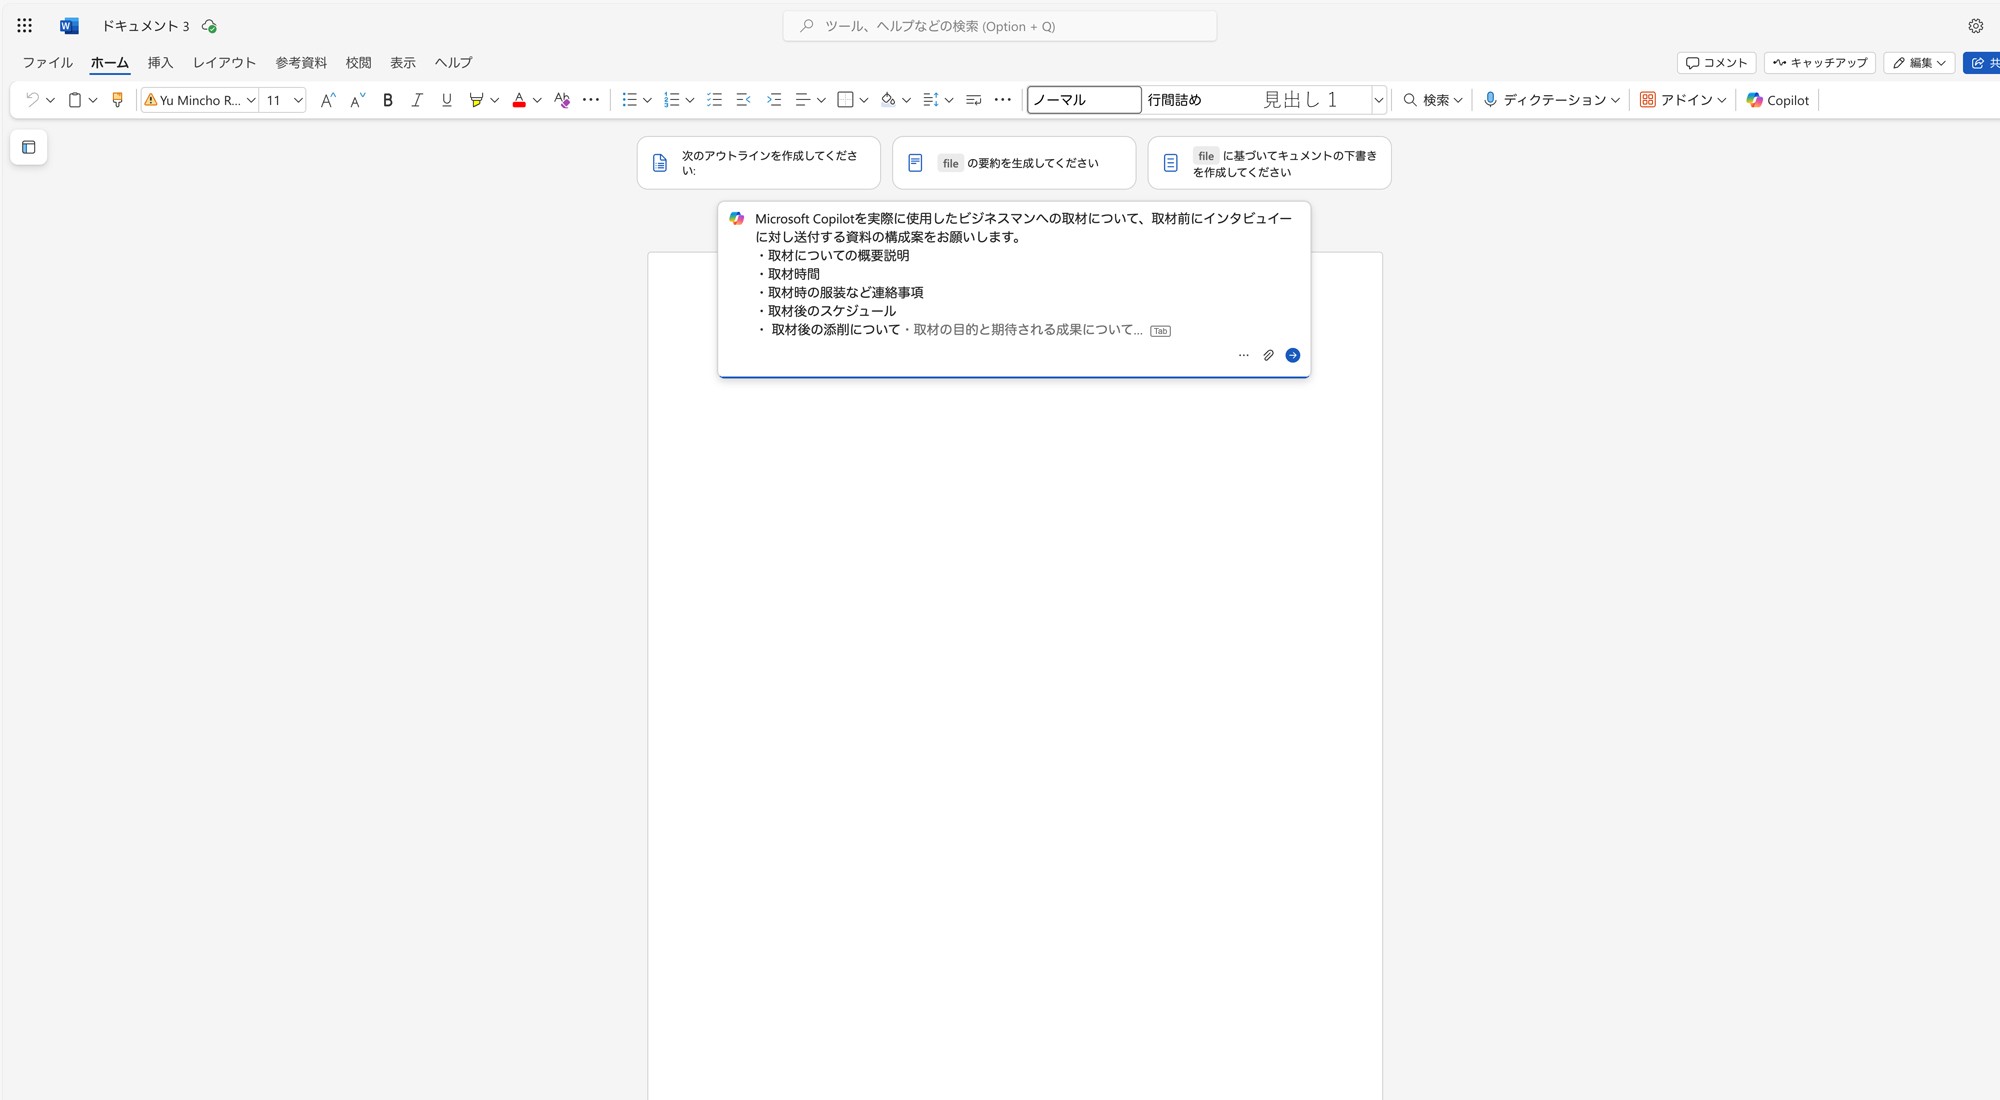This screenshot has height=1100, width=2000.
Task: Click the コメント button
Action: 1716,63
